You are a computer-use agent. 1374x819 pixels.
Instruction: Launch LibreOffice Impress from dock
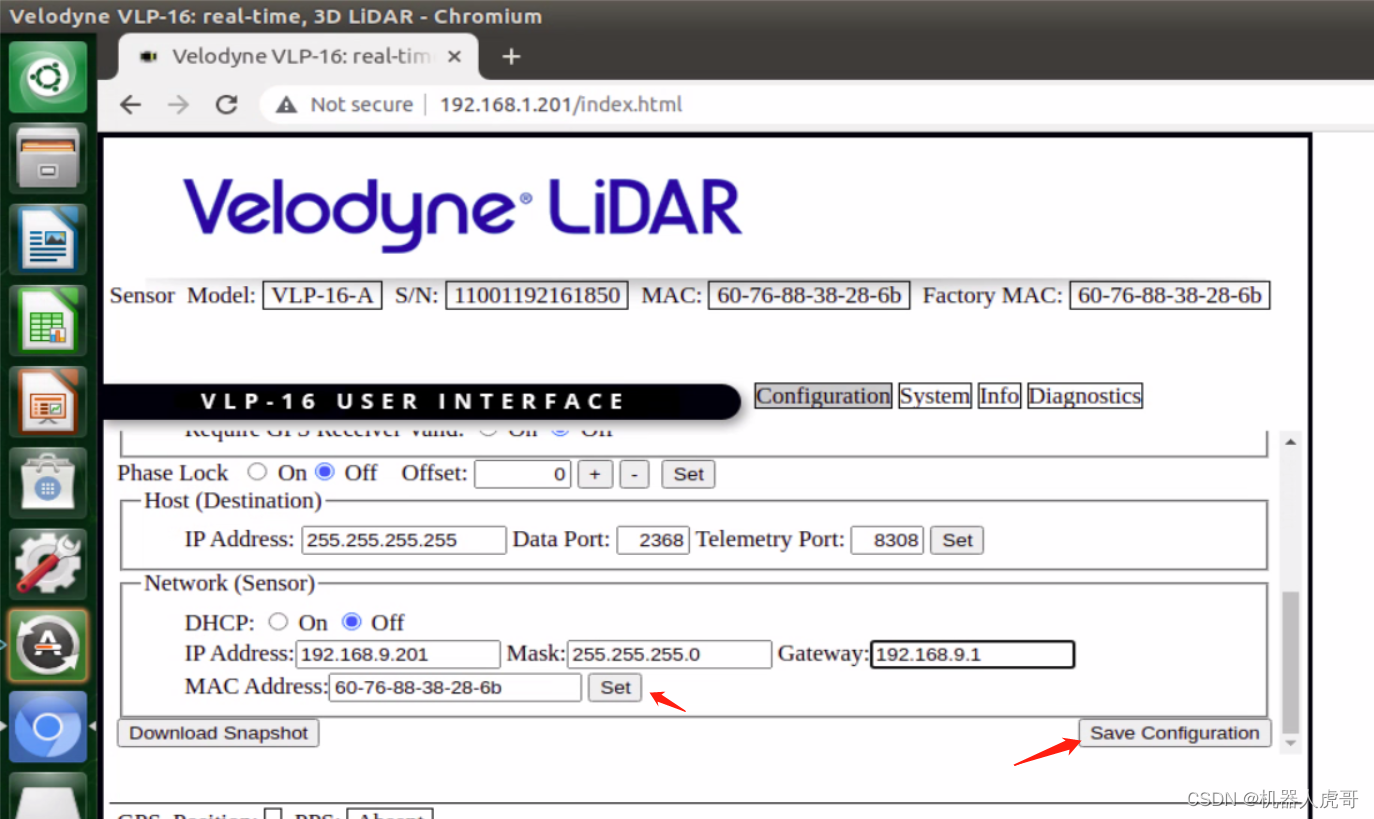48,401
